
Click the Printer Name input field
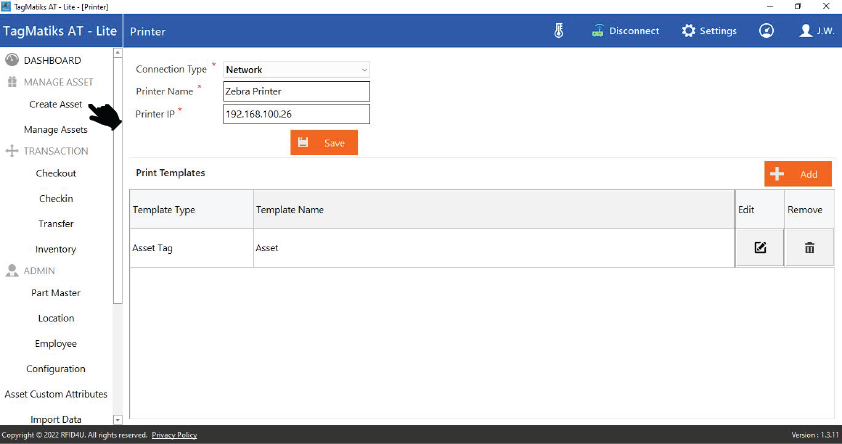point(296,92)
